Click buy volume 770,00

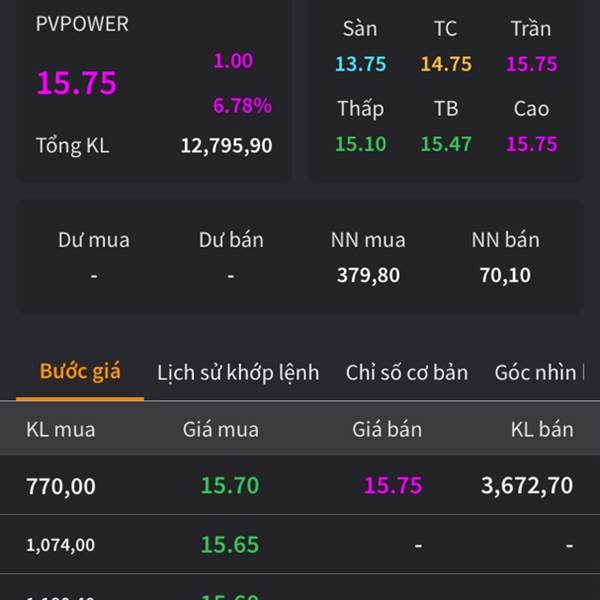(x=61, y=486)
